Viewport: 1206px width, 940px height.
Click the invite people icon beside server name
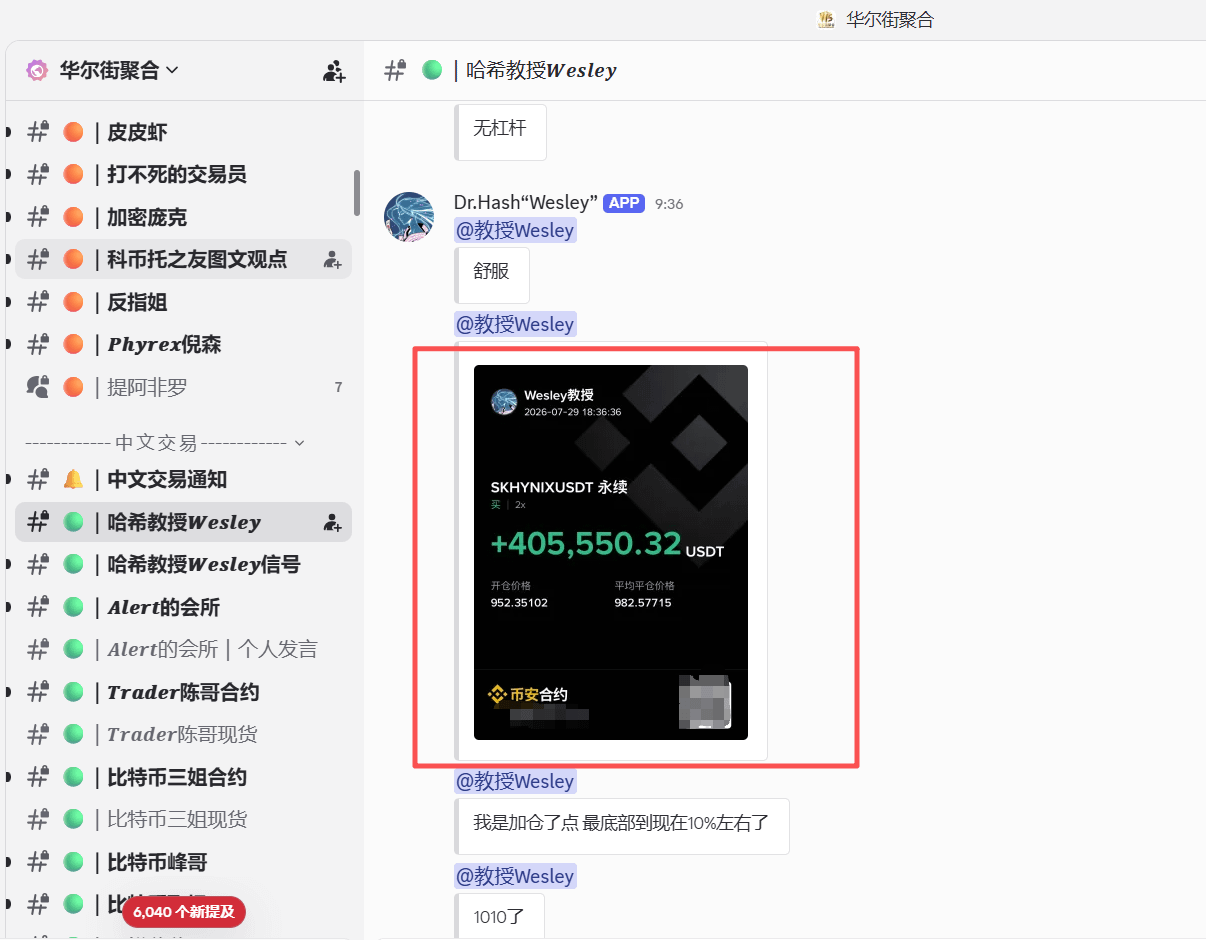click(334, 71)
